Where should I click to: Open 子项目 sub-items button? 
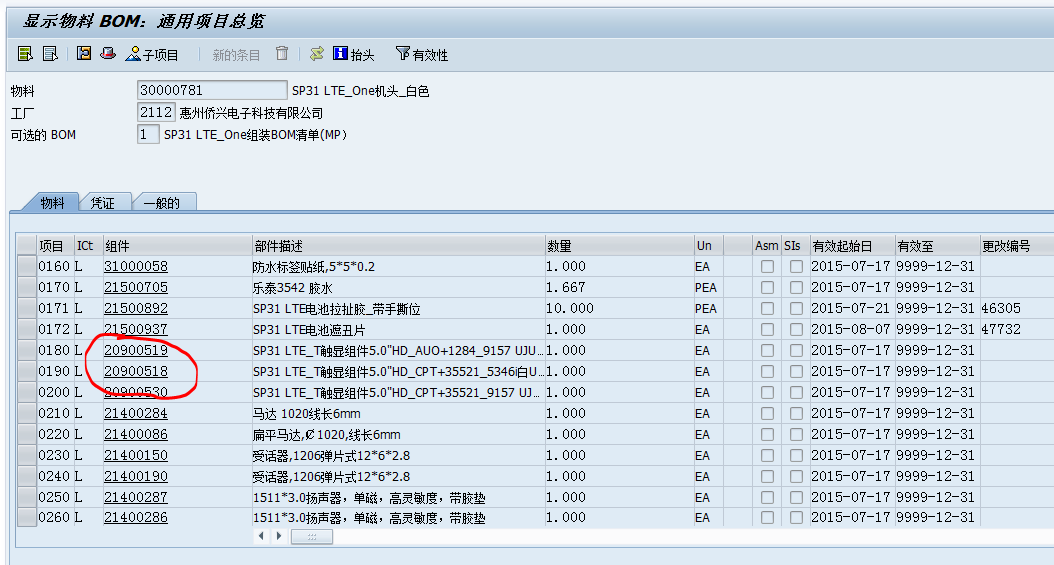153,54
